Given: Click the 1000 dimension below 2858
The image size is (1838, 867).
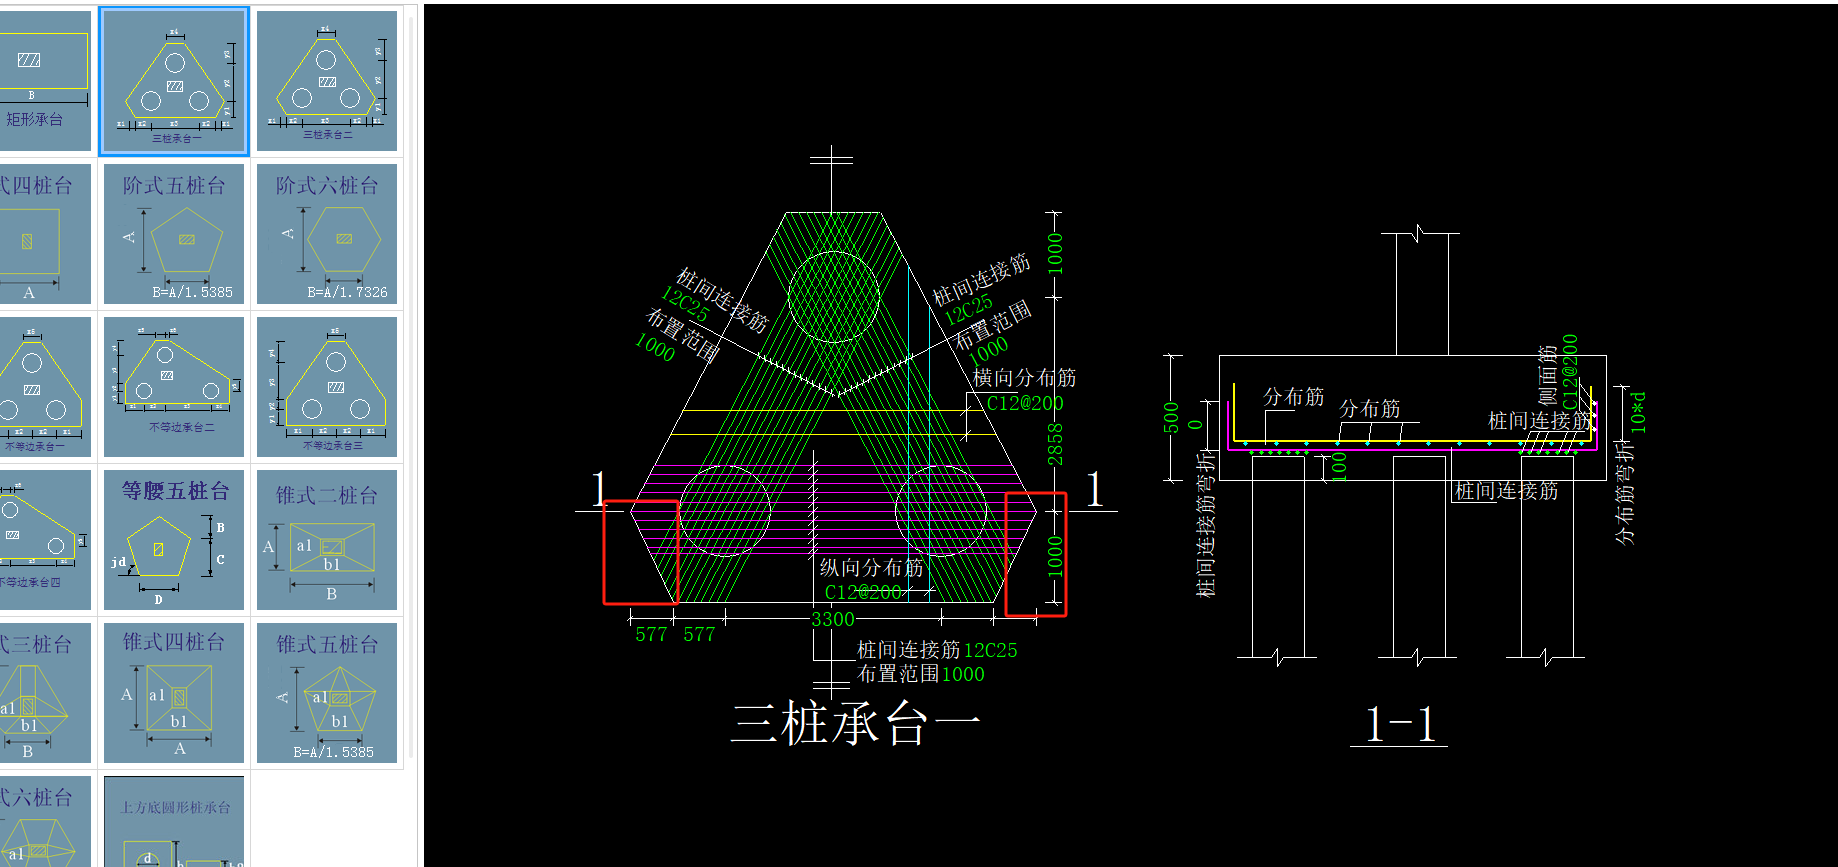Looking at the screenshot, I should pyautogui.click(x=1055, y=557).
